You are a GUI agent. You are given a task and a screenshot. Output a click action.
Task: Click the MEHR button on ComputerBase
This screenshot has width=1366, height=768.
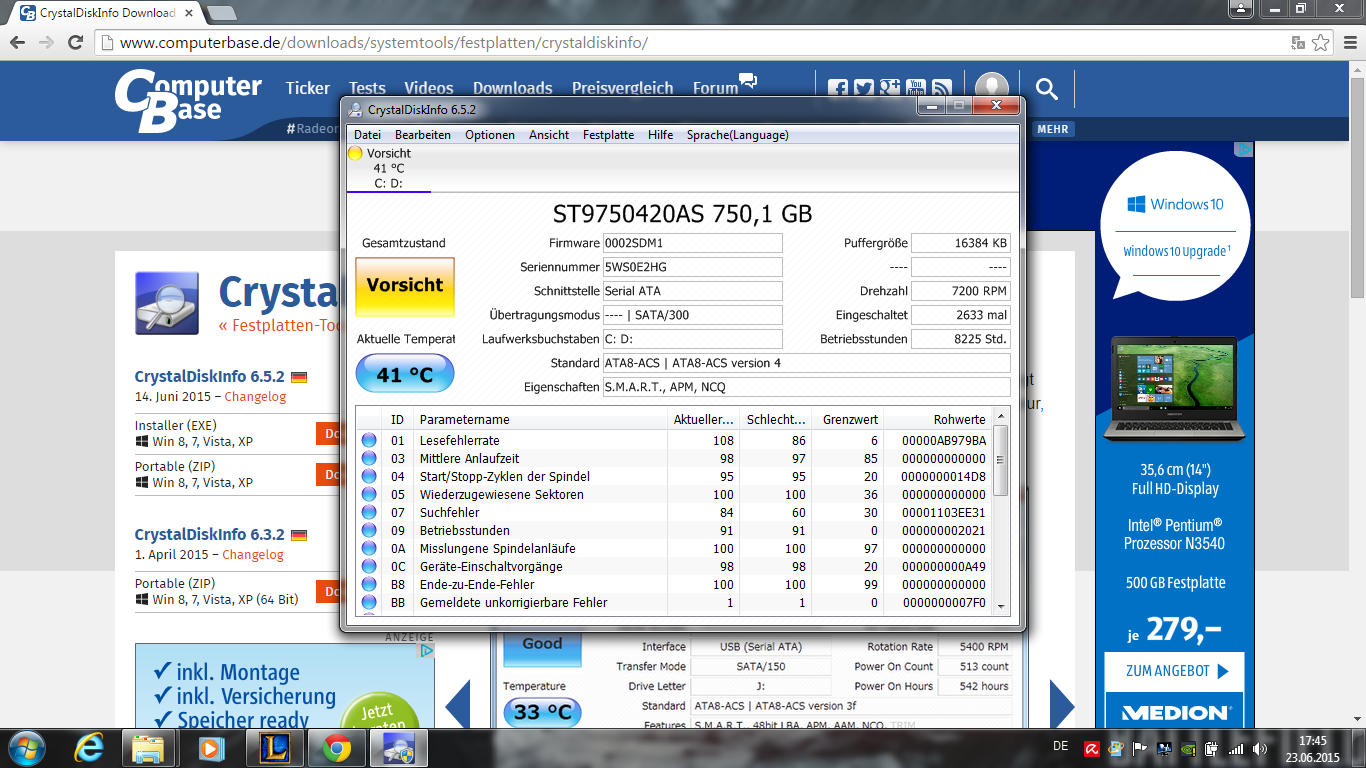coord(1052,129)
